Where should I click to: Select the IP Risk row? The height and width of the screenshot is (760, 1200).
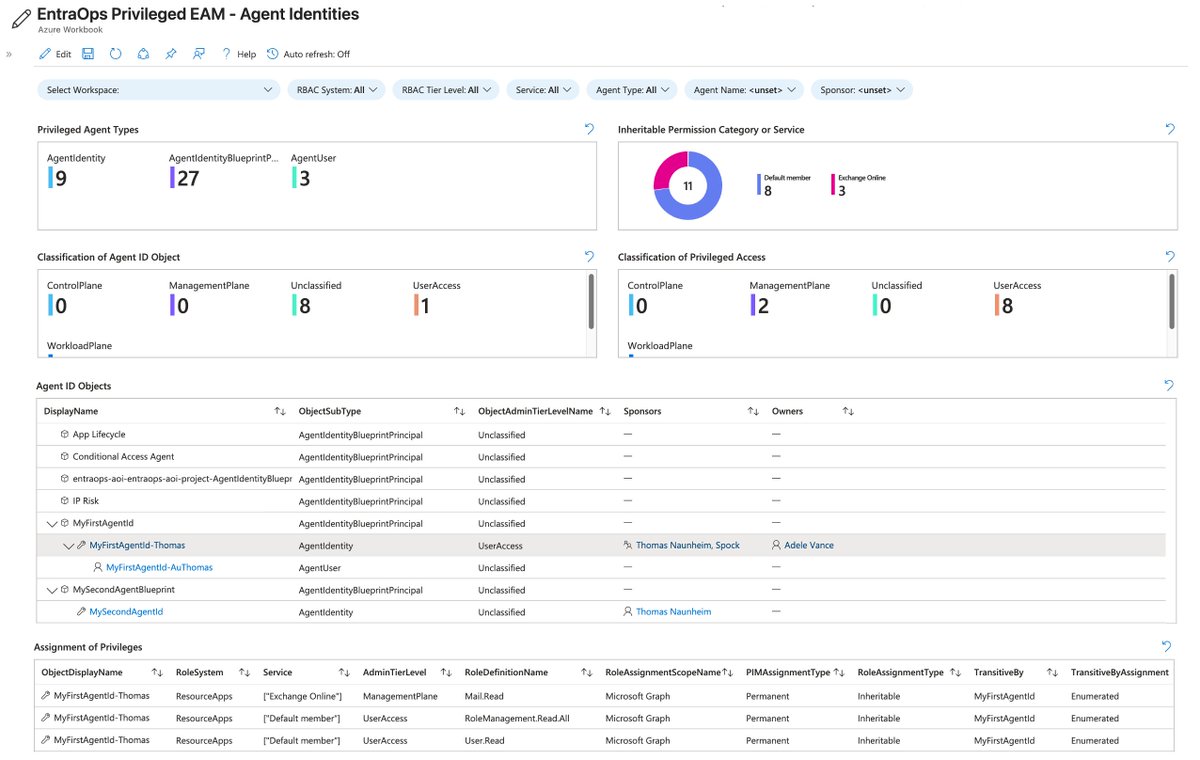click(x=600, y=500)
